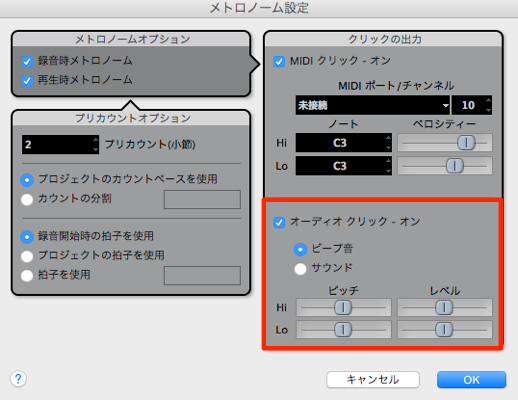
Task: Select プロジェクトの拍子を使用 radio button
Action: (27, 256)
